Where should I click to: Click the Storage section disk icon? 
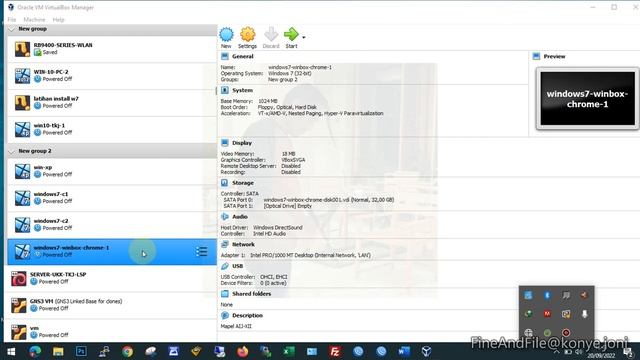224,183
